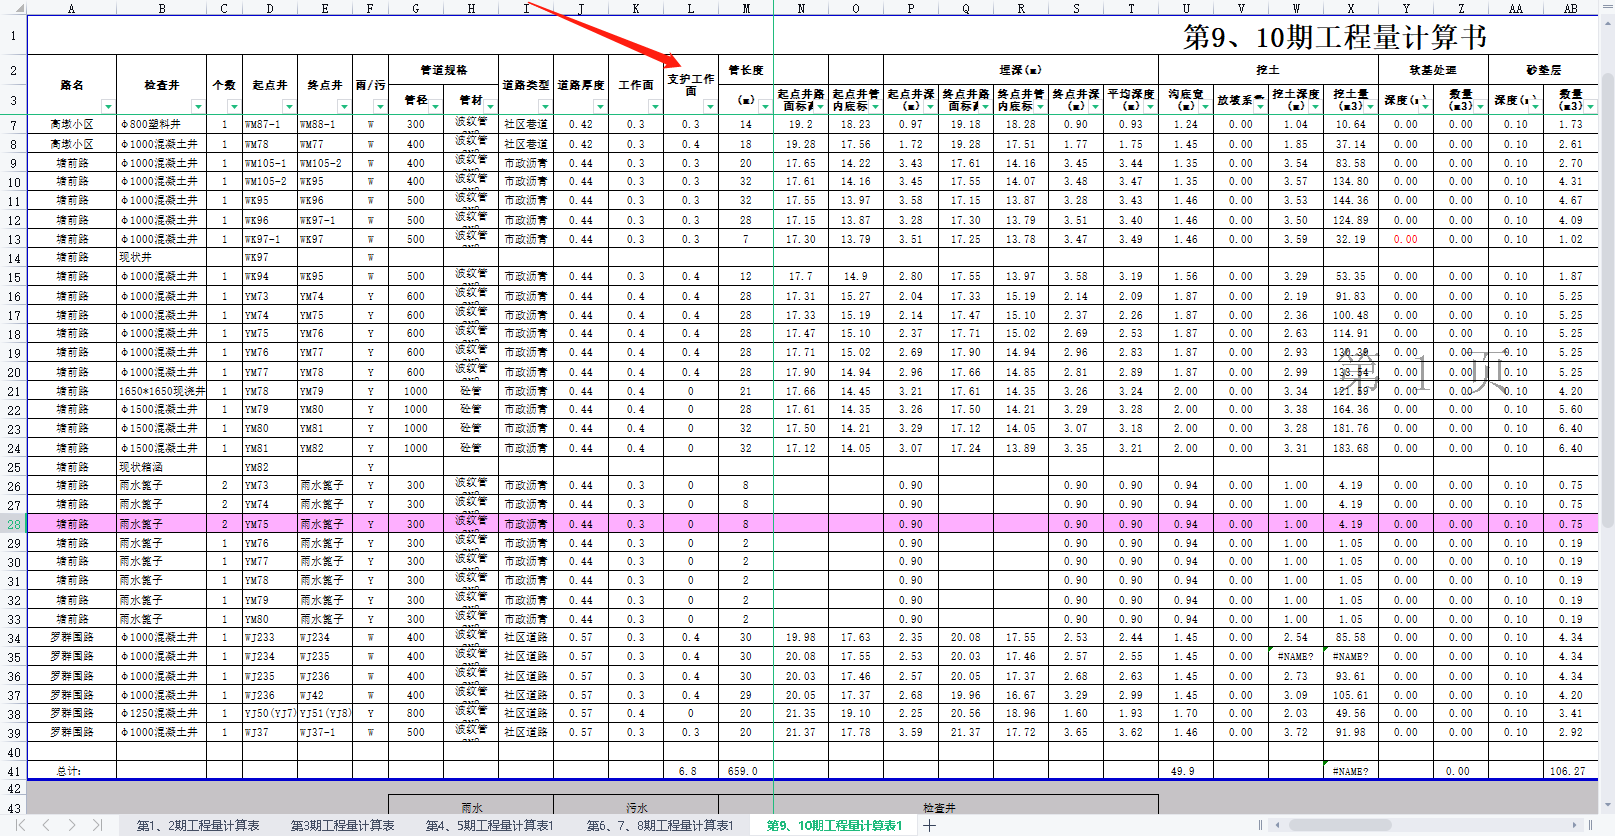
Task: Click the 1650*1650现浇井 cell
Action: [x=161, y=391]
